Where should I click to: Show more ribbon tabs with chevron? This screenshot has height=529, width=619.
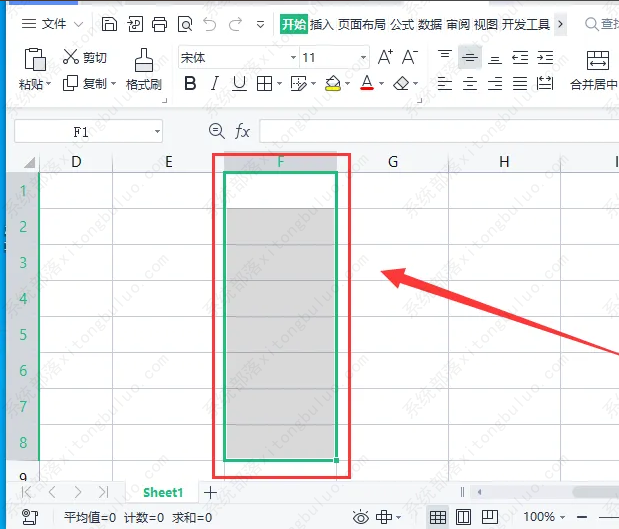pyautogui.click(x=560, y=24)
